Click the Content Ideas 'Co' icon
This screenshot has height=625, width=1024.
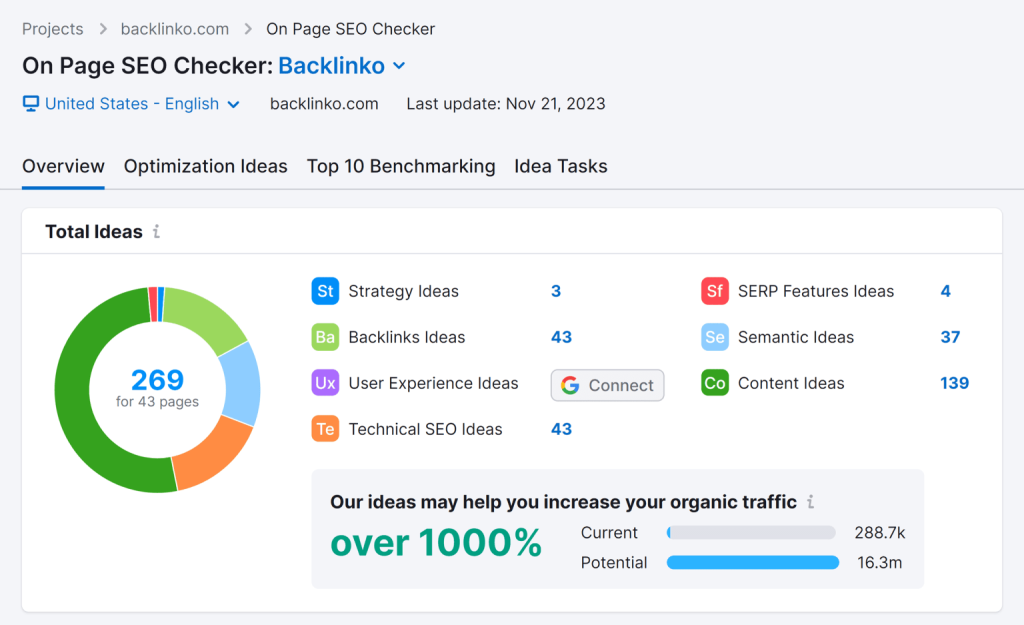(x=714, y=384)
